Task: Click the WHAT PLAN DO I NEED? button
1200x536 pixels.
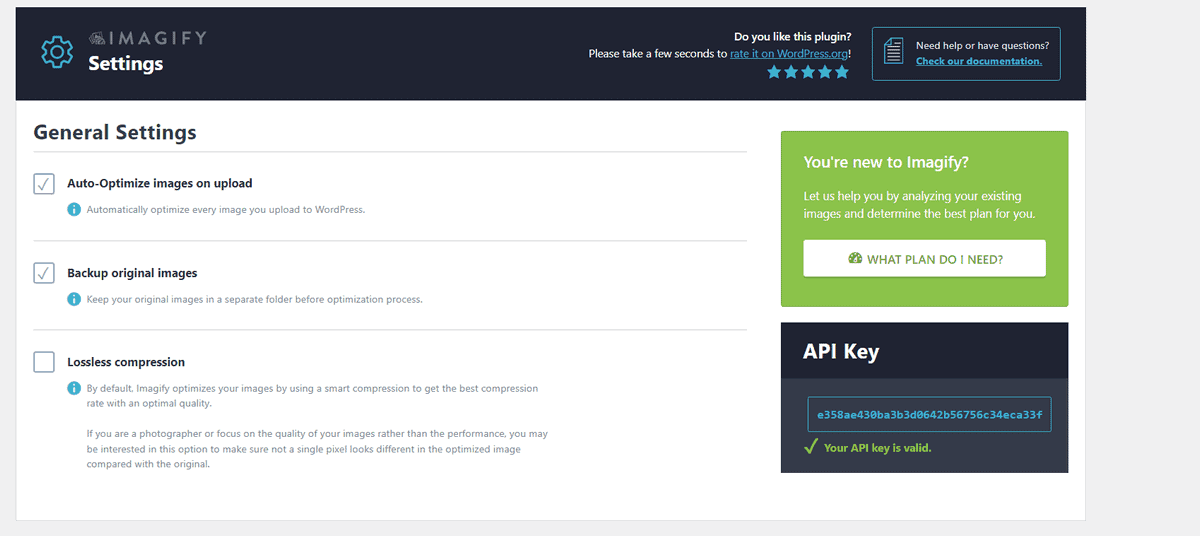Action: (x=925, y=258)
